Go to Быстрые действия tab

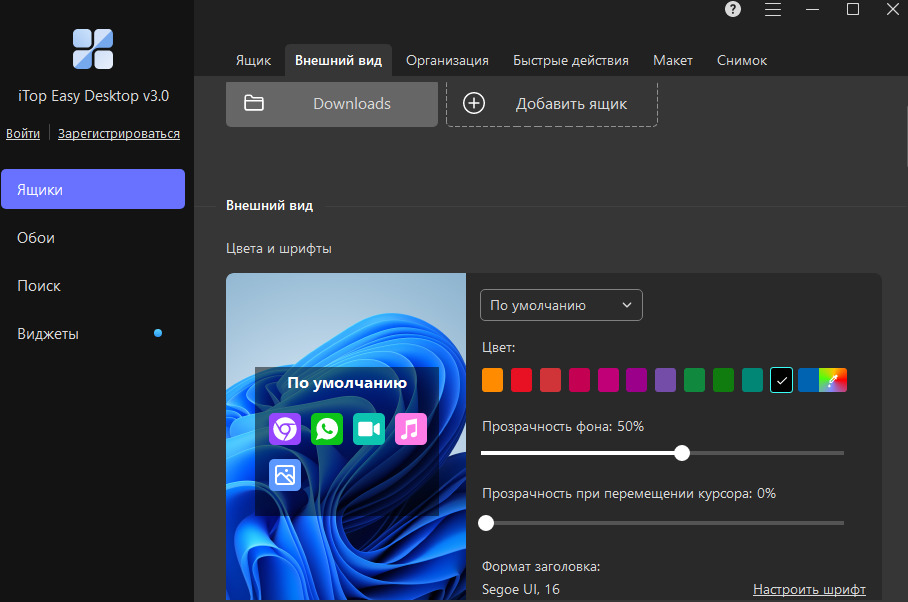570,60
